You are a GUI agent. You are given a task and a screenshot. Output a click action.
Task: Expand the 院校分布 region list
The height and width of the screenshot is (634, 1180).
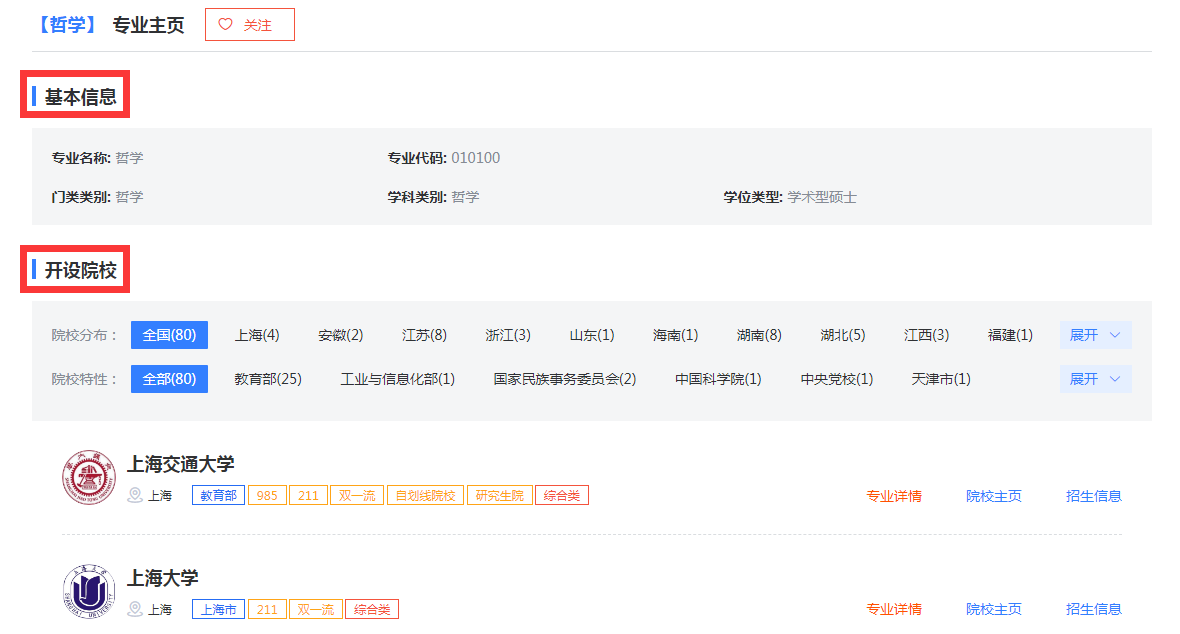[1095, 335]
